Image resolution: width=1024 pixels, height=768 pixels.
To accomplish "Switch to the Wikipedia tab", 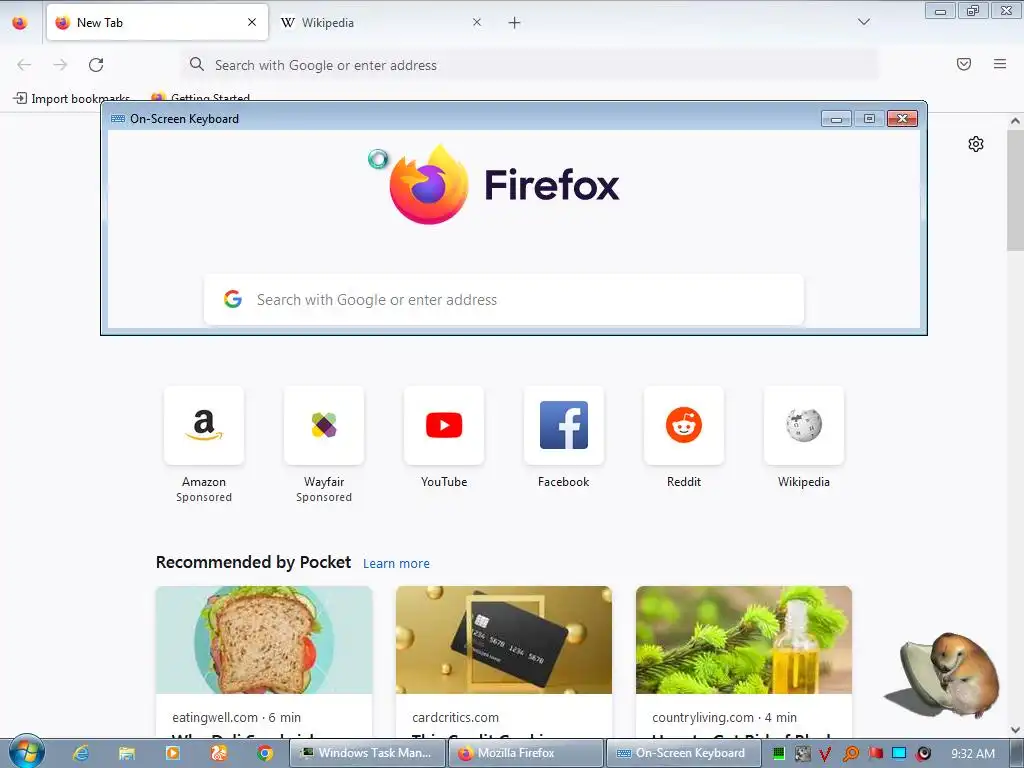I will [x=379, y=23].
